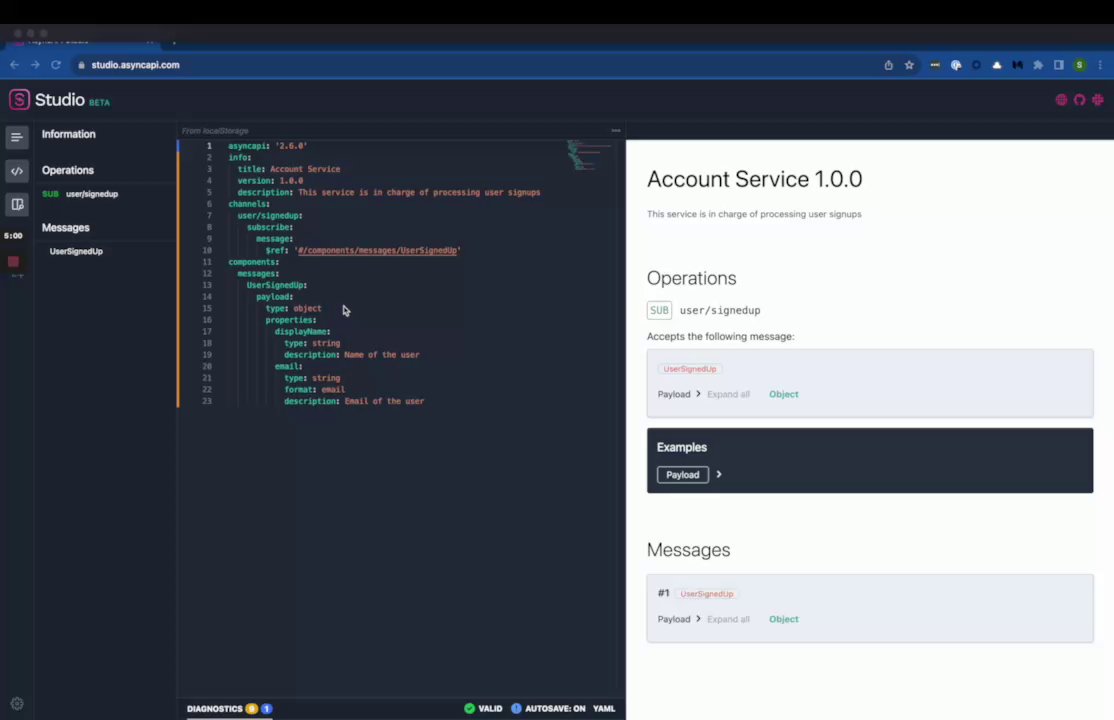Click the share page icon in address bar
Image resolution: width=1114 pixels, height=720 pixels.
(x=888, y=65)
